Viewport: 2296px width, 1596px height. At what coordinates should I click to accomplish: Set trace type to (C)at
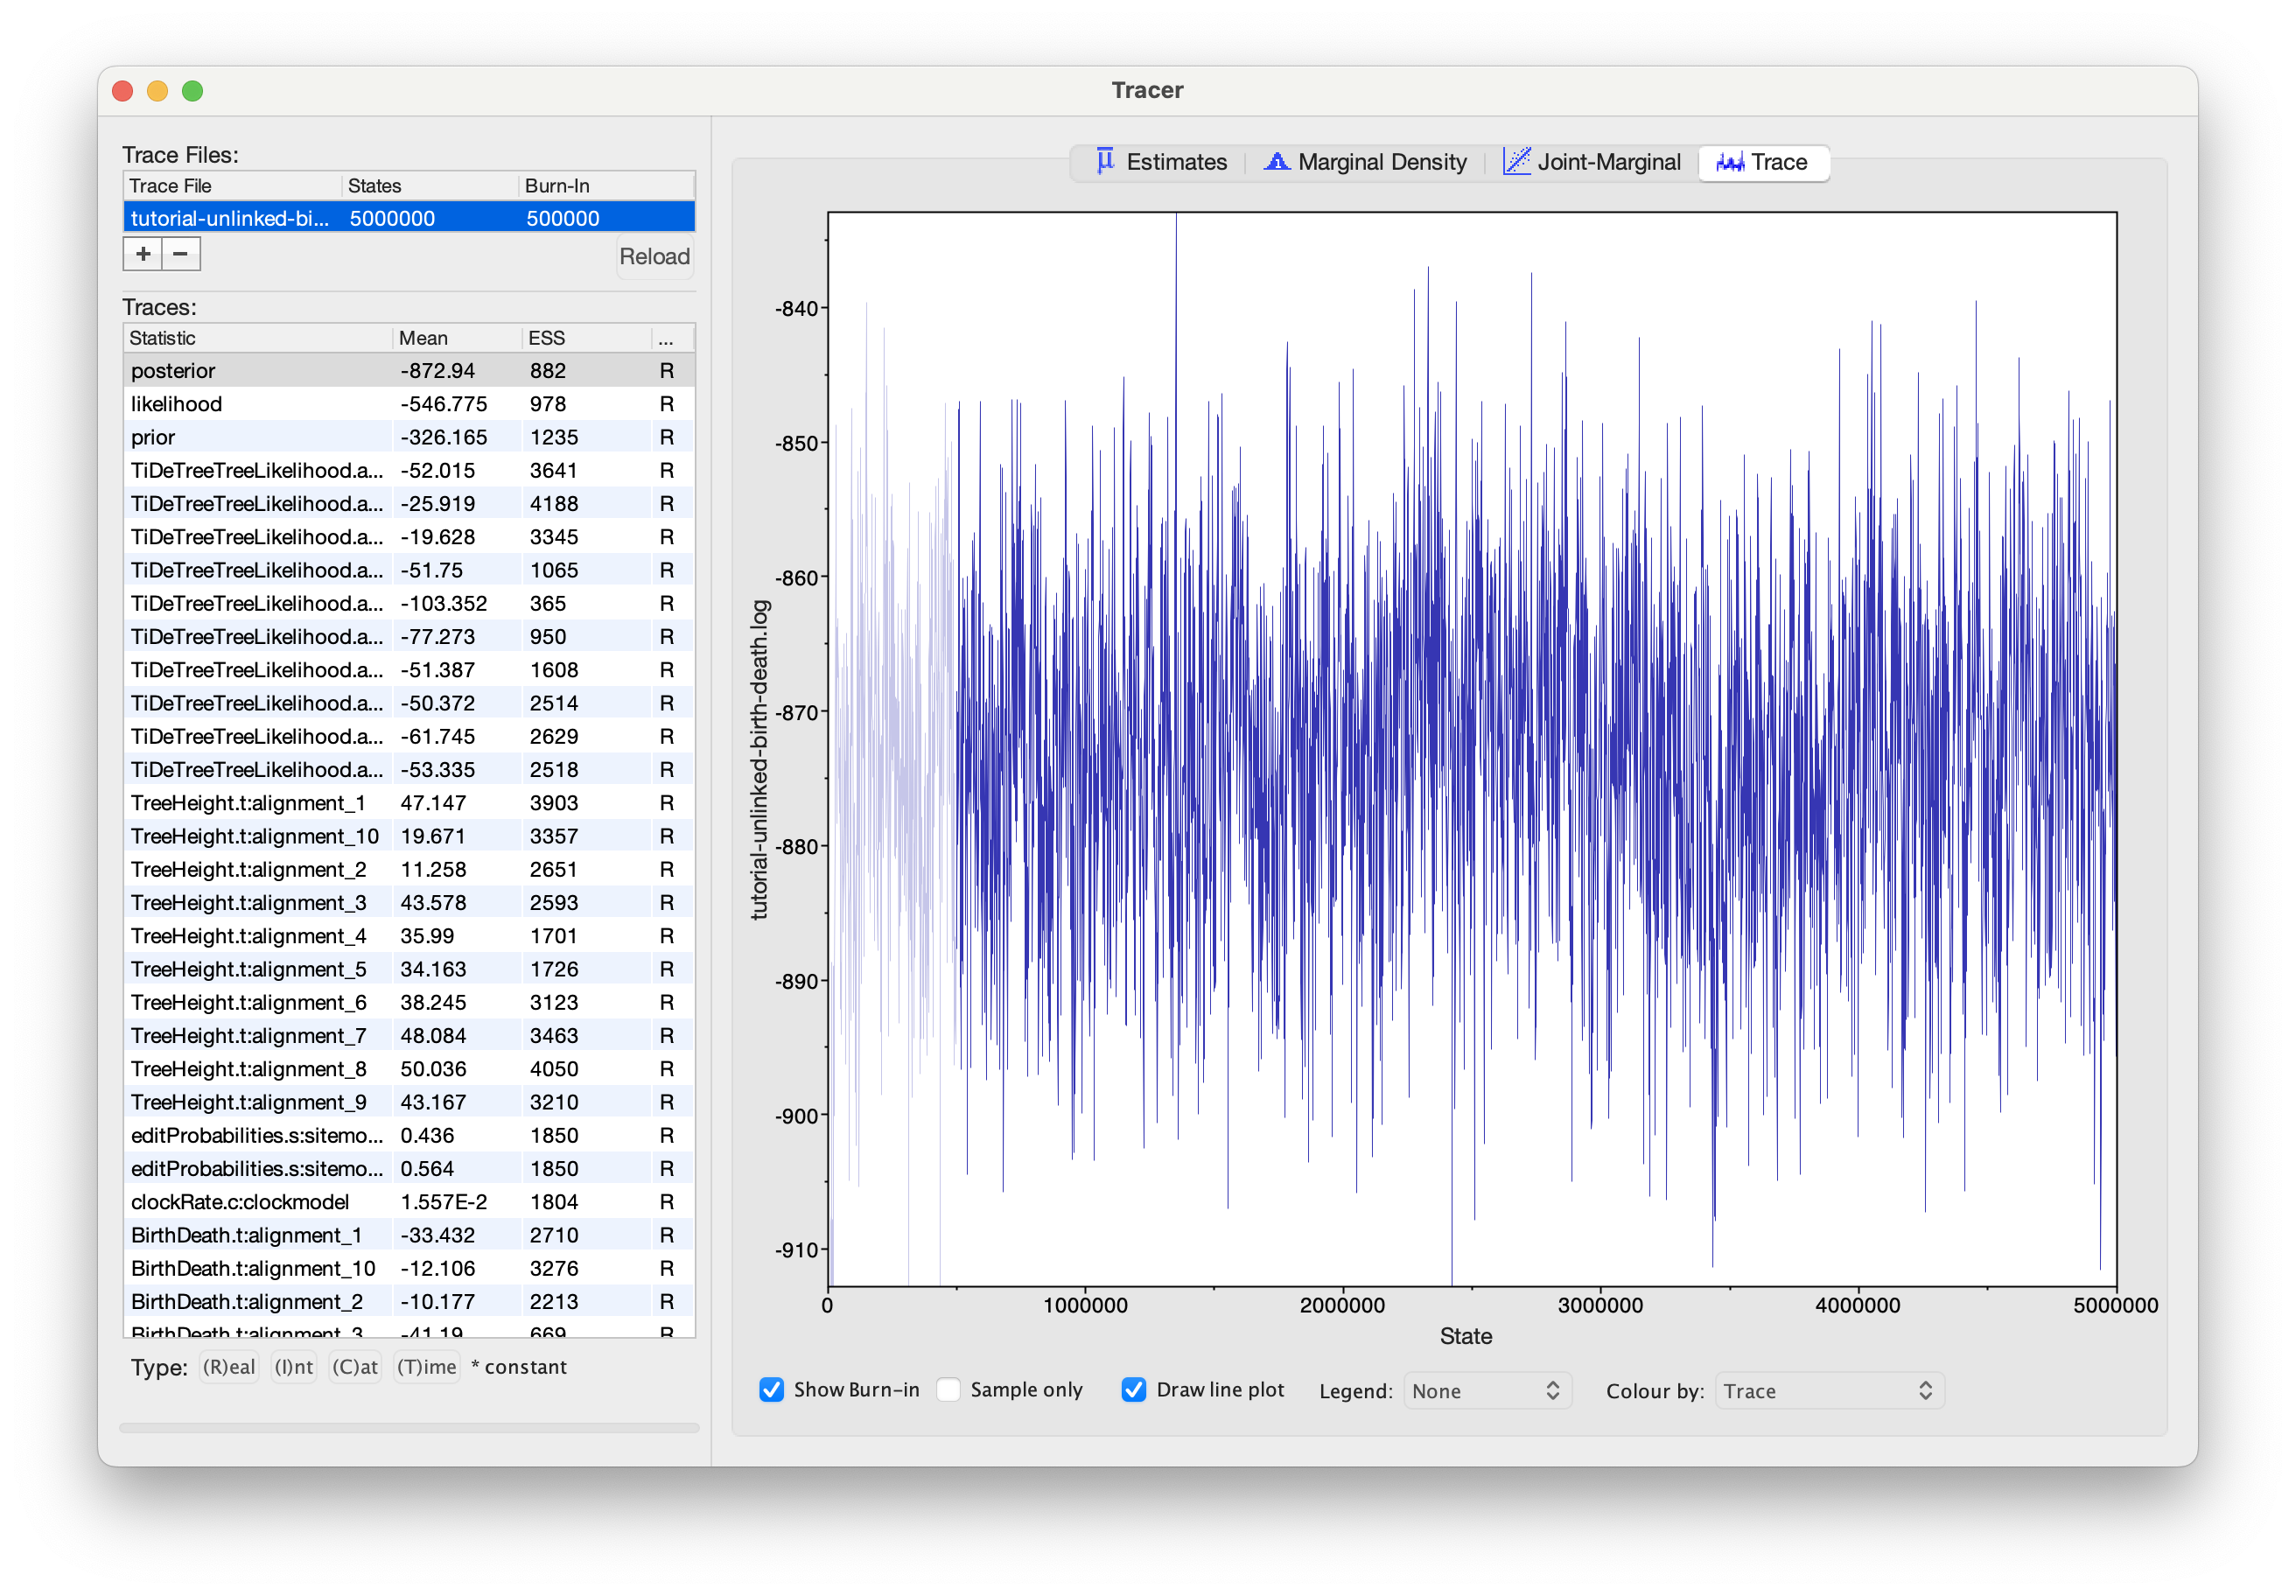point(355,1367)
